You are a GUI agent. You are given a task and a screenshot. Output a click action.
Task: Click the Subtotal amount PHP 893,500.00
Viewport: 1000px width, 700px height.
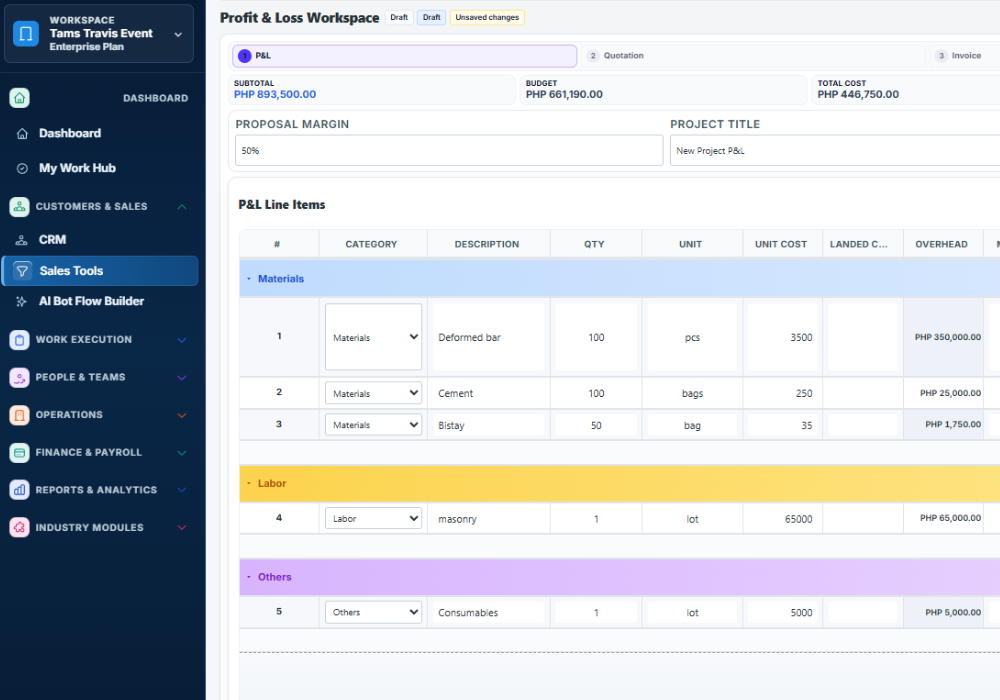tap(275, 94)
